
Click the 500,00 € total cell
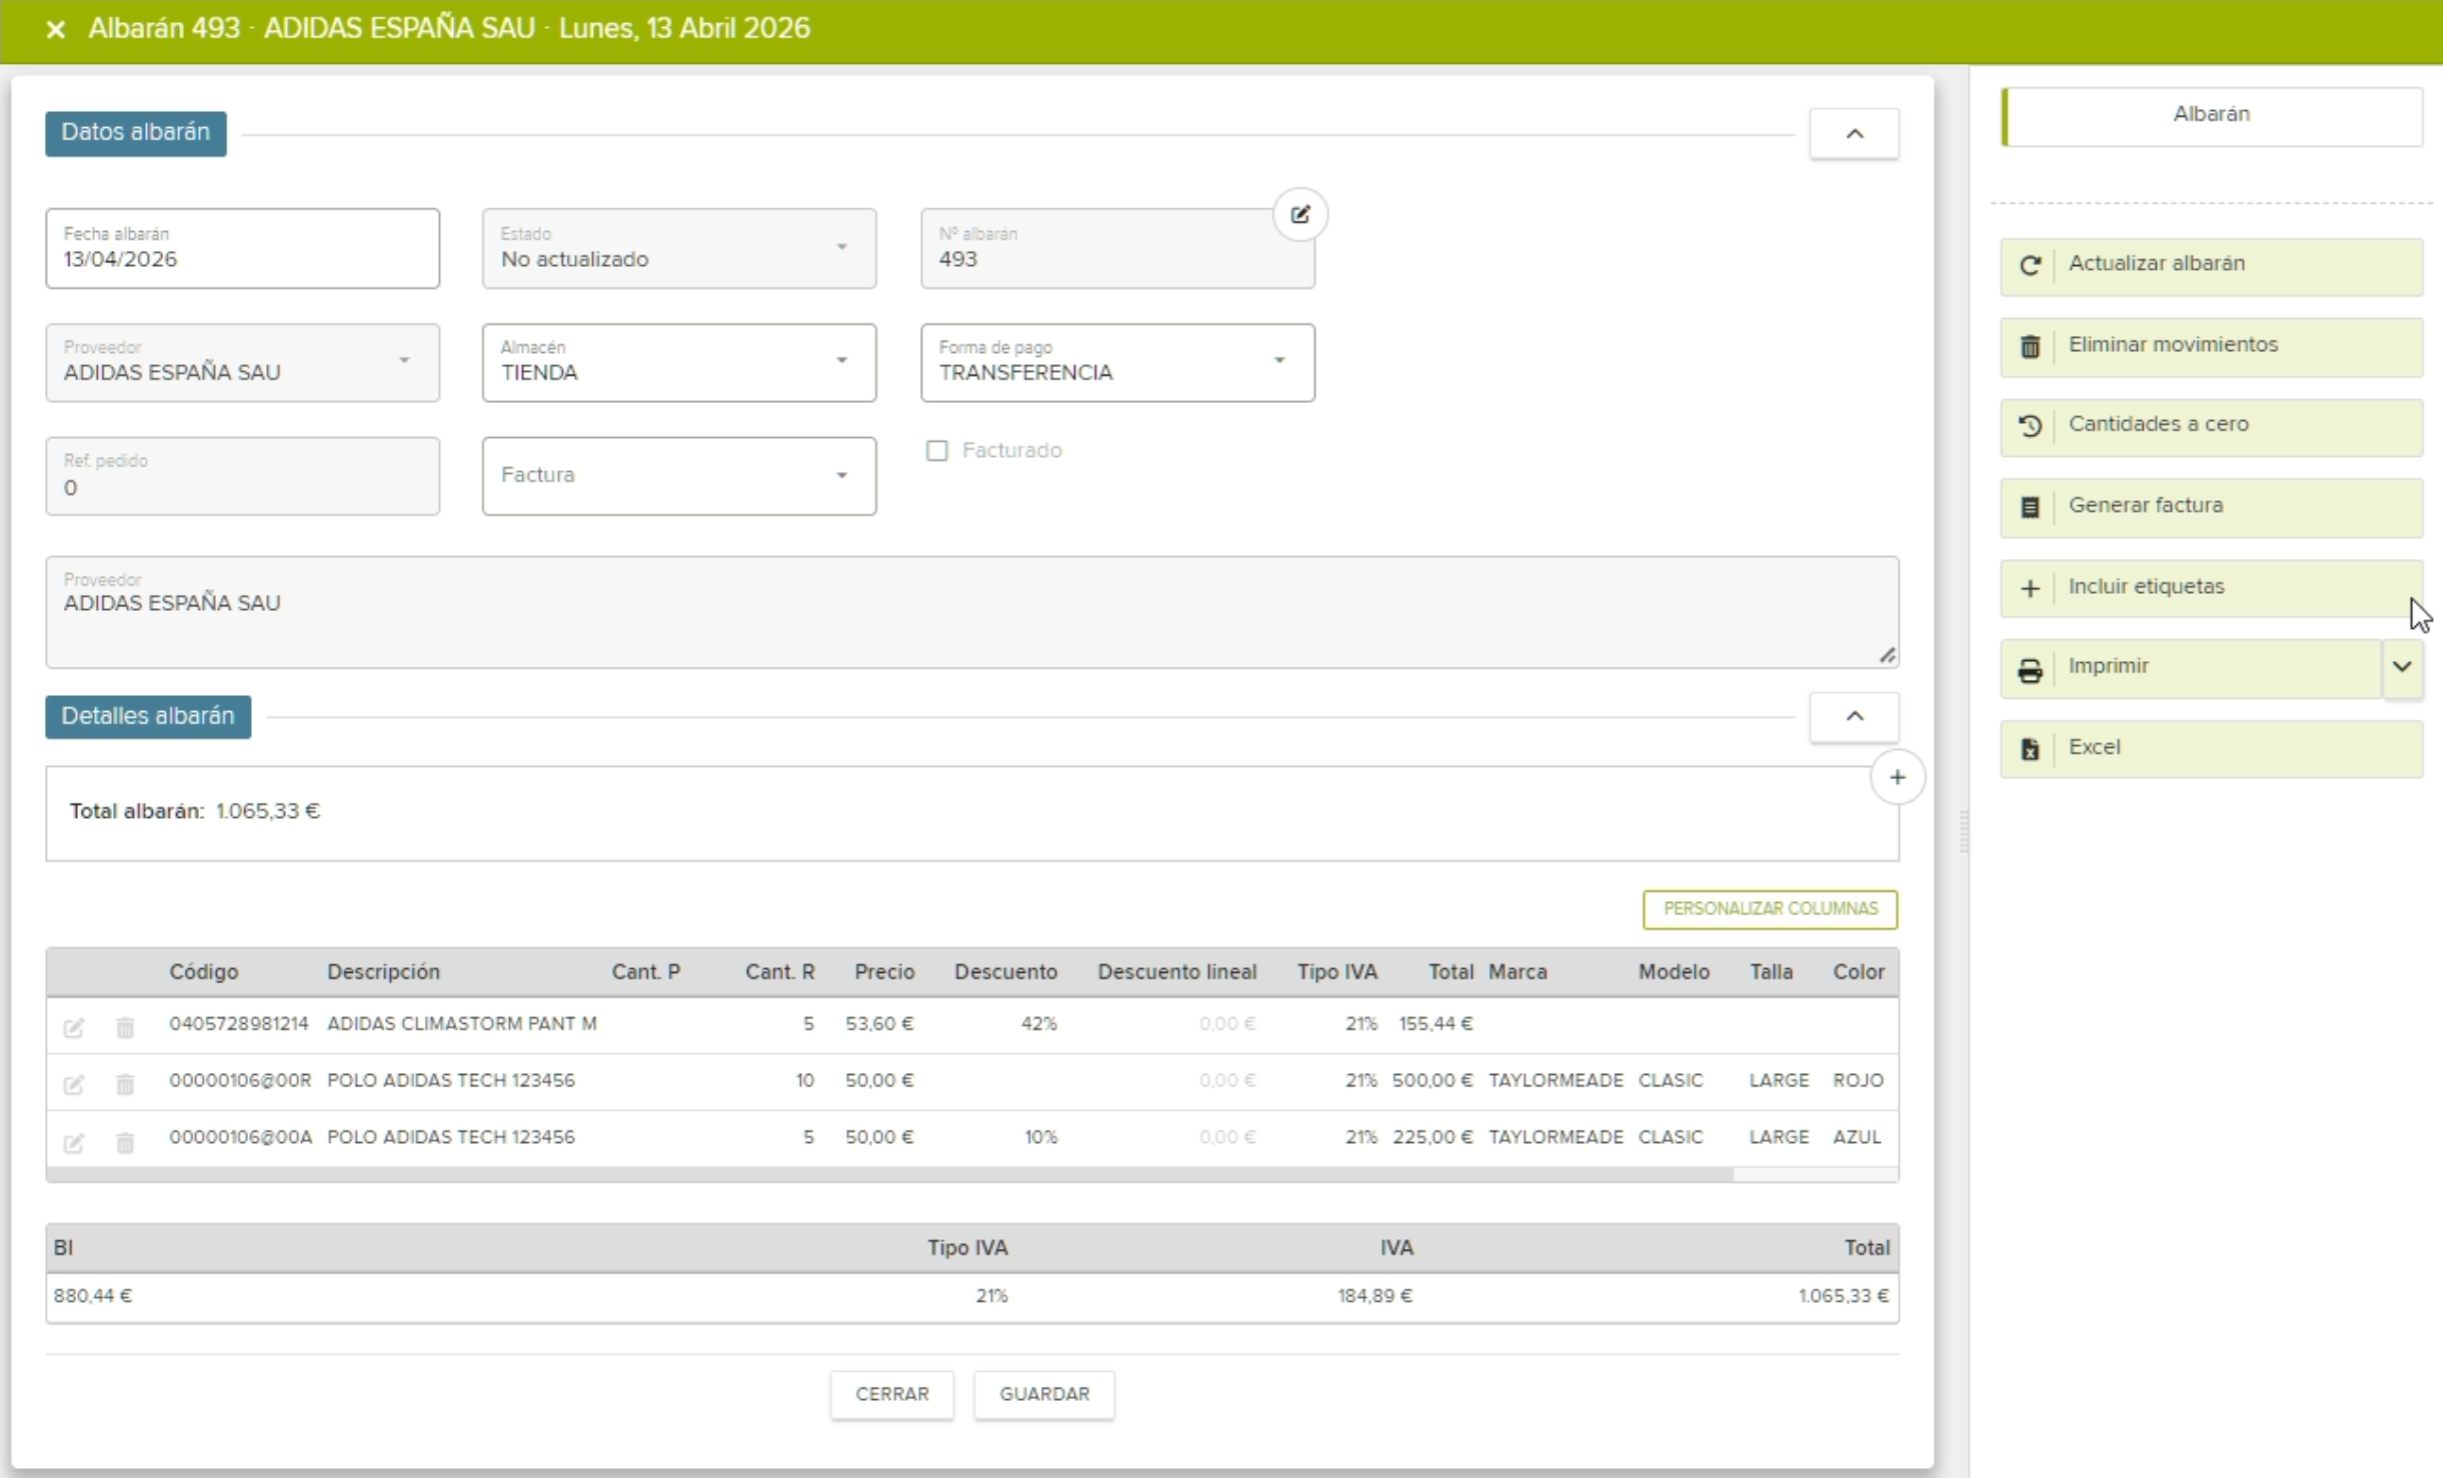point(1432,1081)
